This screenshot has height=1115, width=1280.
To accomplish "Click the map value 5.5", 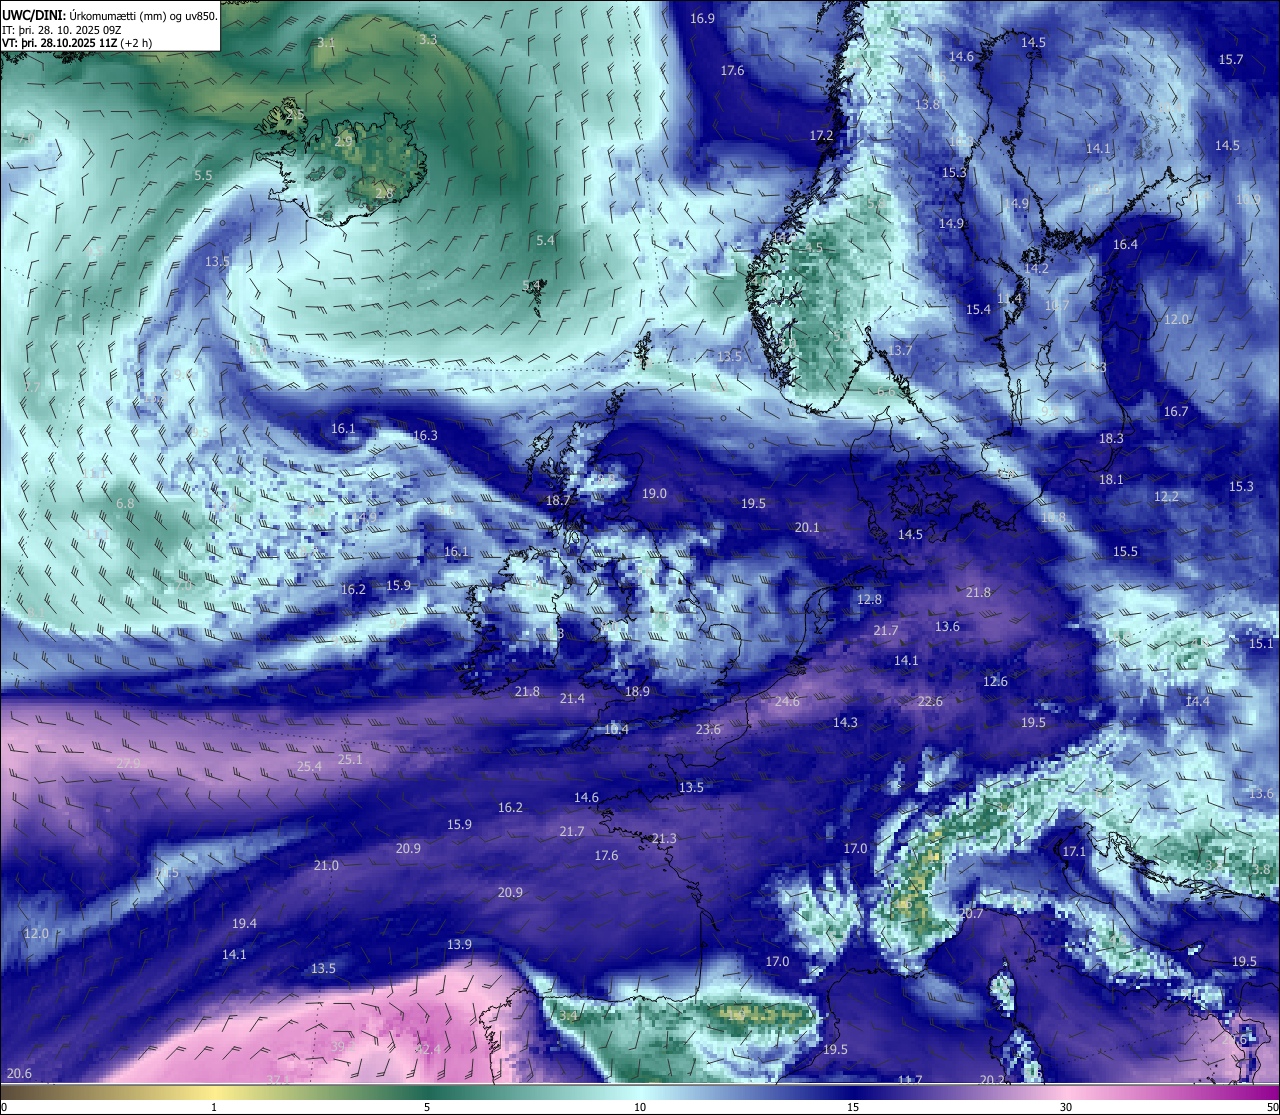I will [x=203, y=176].
